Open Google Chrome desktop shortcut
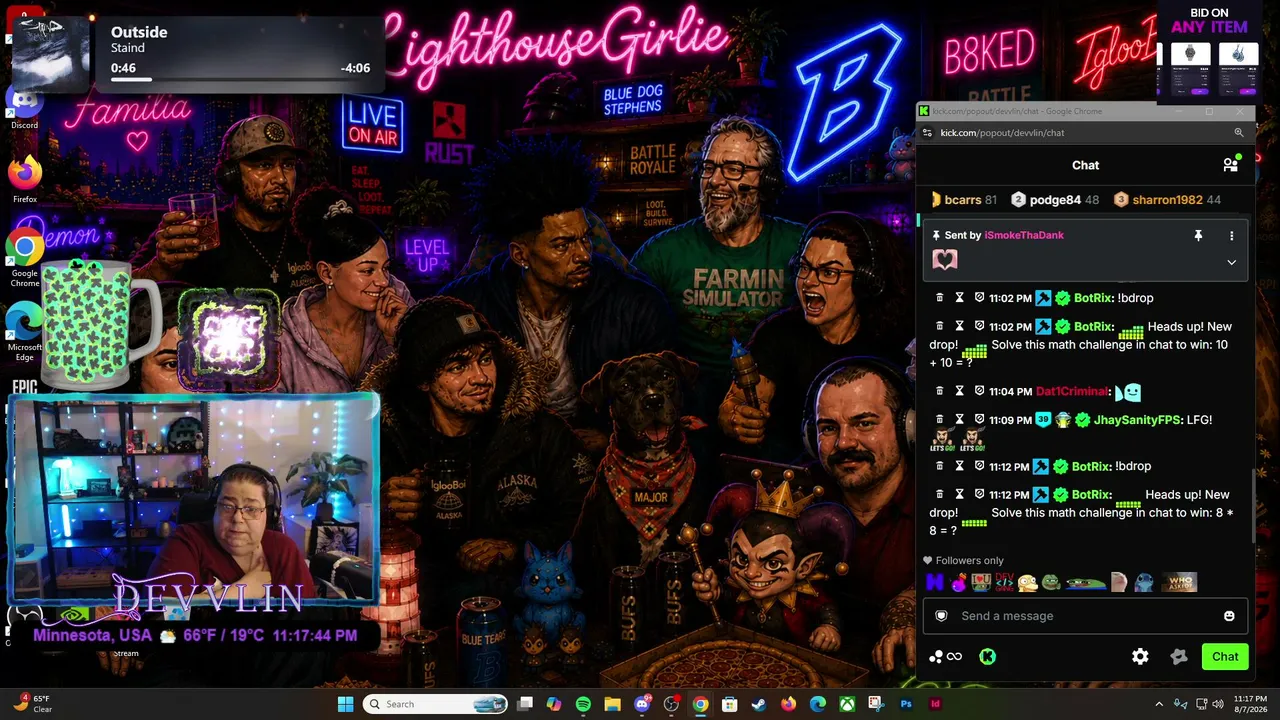This screenshot has height=720, width=1280. [25, 258]
